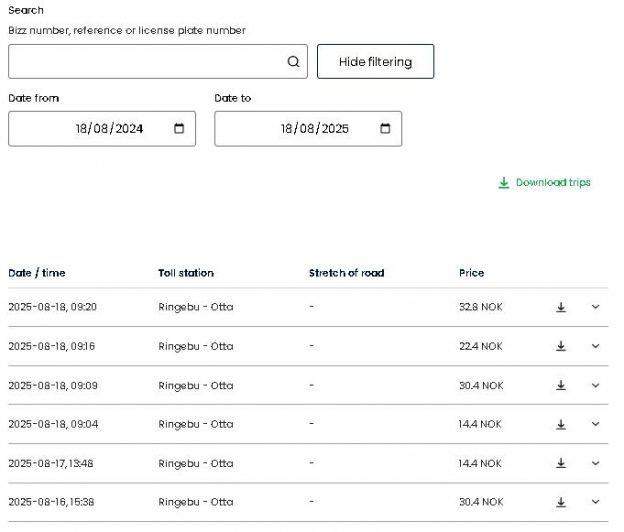Screen dimensions: 624x532
Task: Open the Date to calendar picker icon
Action: (x=385, y=129)
